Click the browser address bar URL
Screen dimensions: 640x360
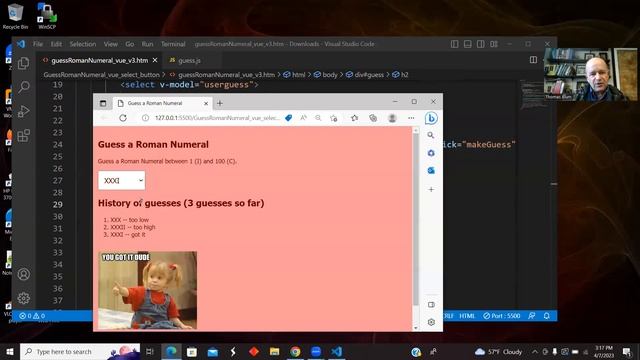(x=217, y=118)
